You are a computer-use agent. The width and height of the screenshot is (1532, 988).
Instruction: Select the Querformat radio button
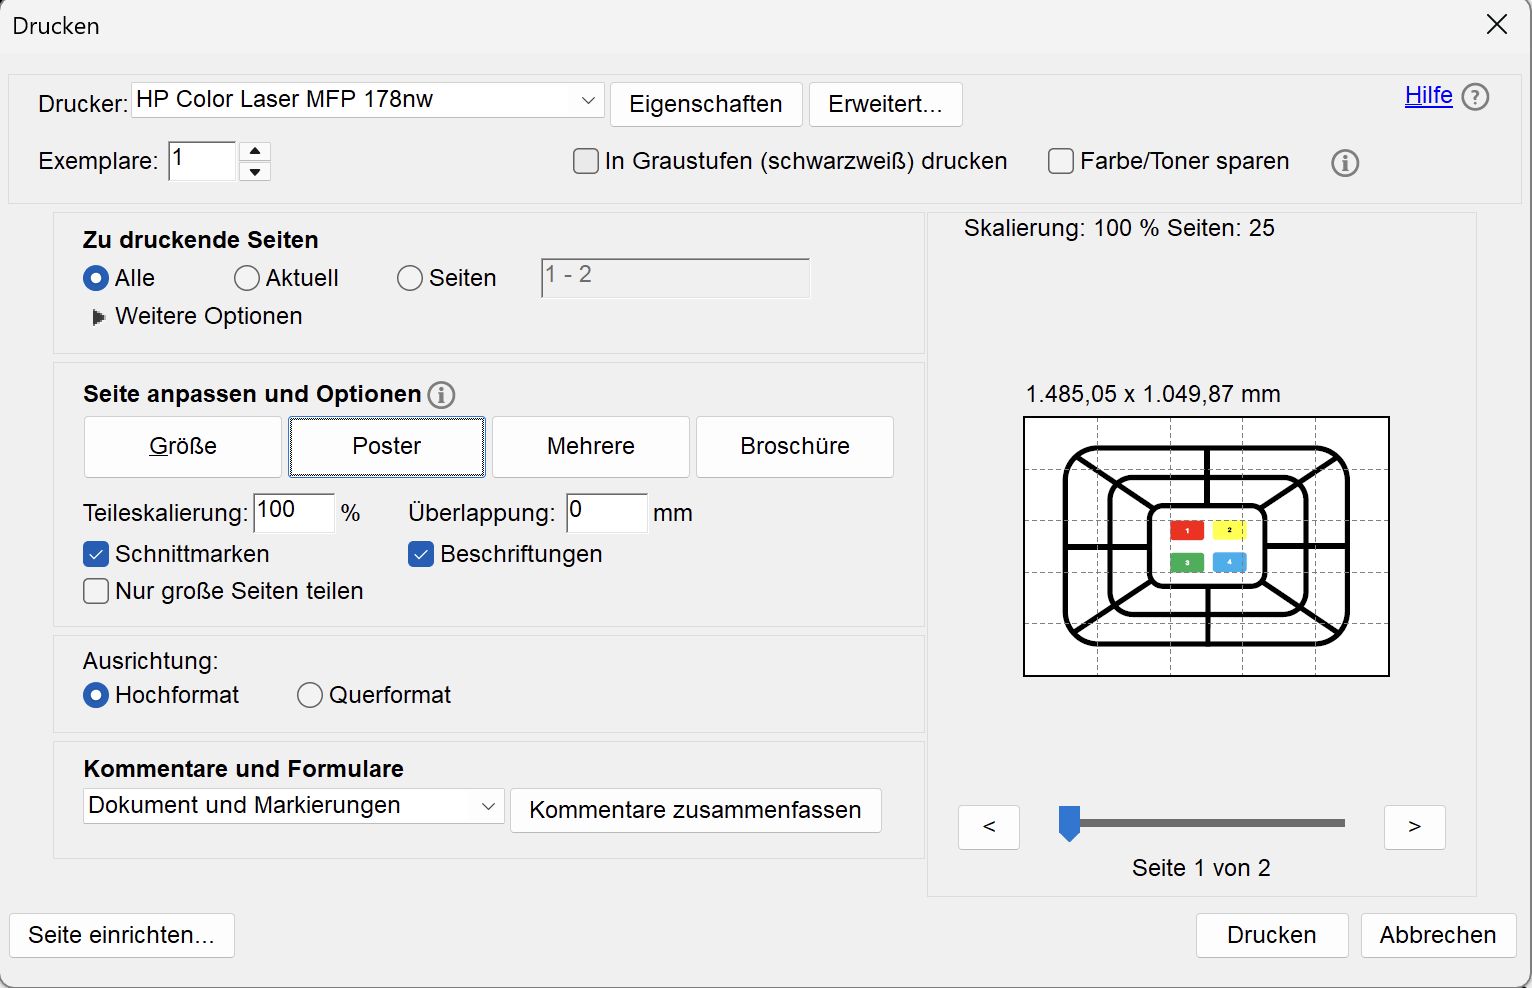310,695
